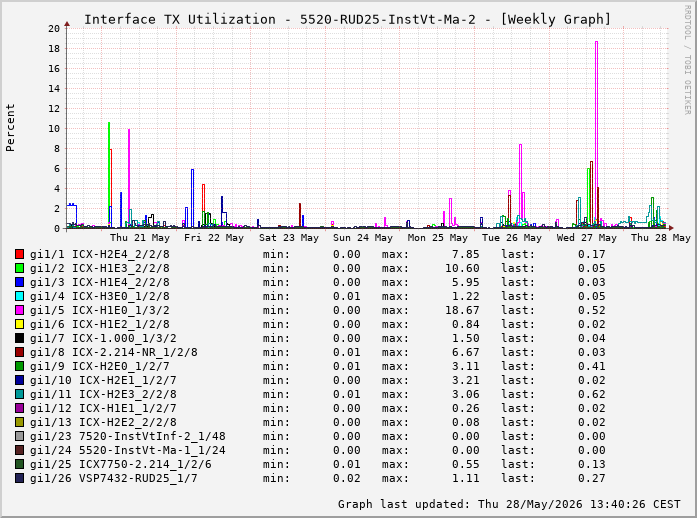Click max value 18.67 for gi1/5
This screenshot has height=518, width=697.
click(462, 310)
